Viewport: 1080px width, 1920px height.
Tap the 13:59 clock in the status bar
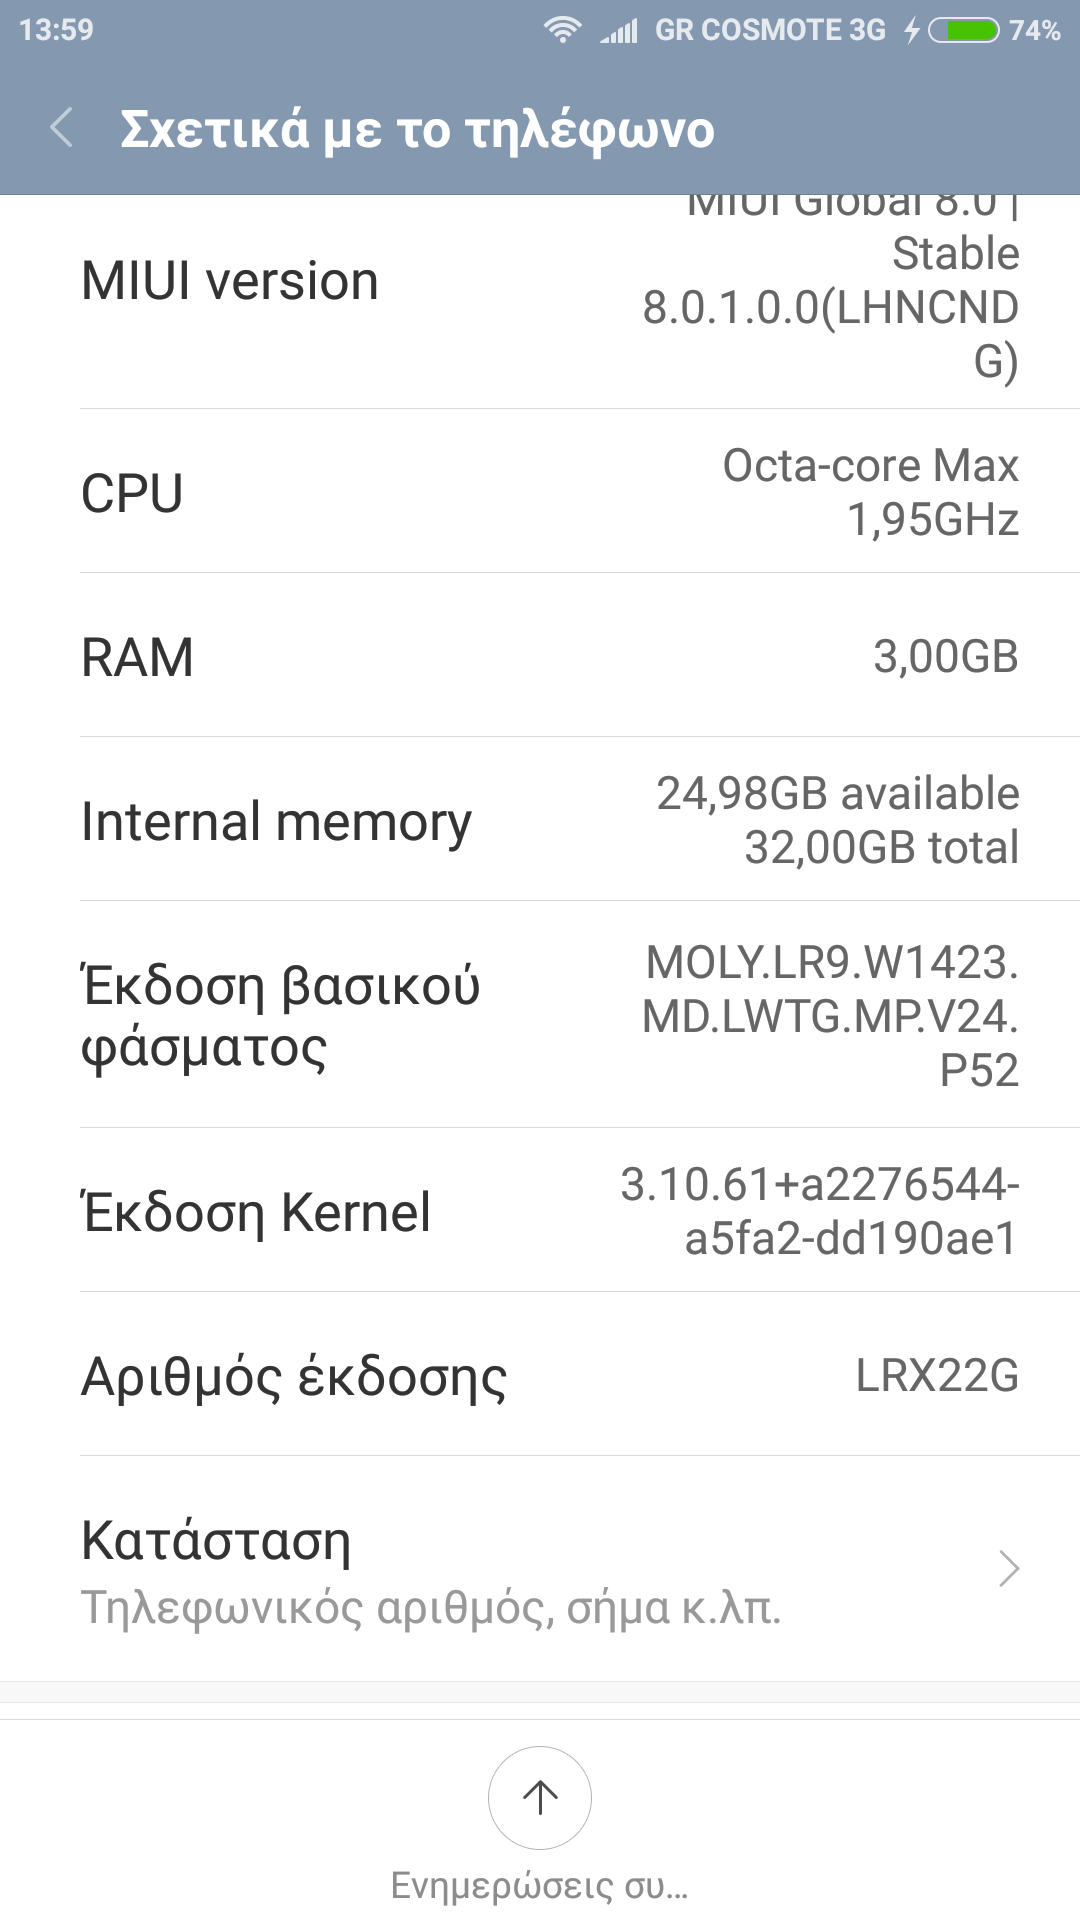click(56, 30)
